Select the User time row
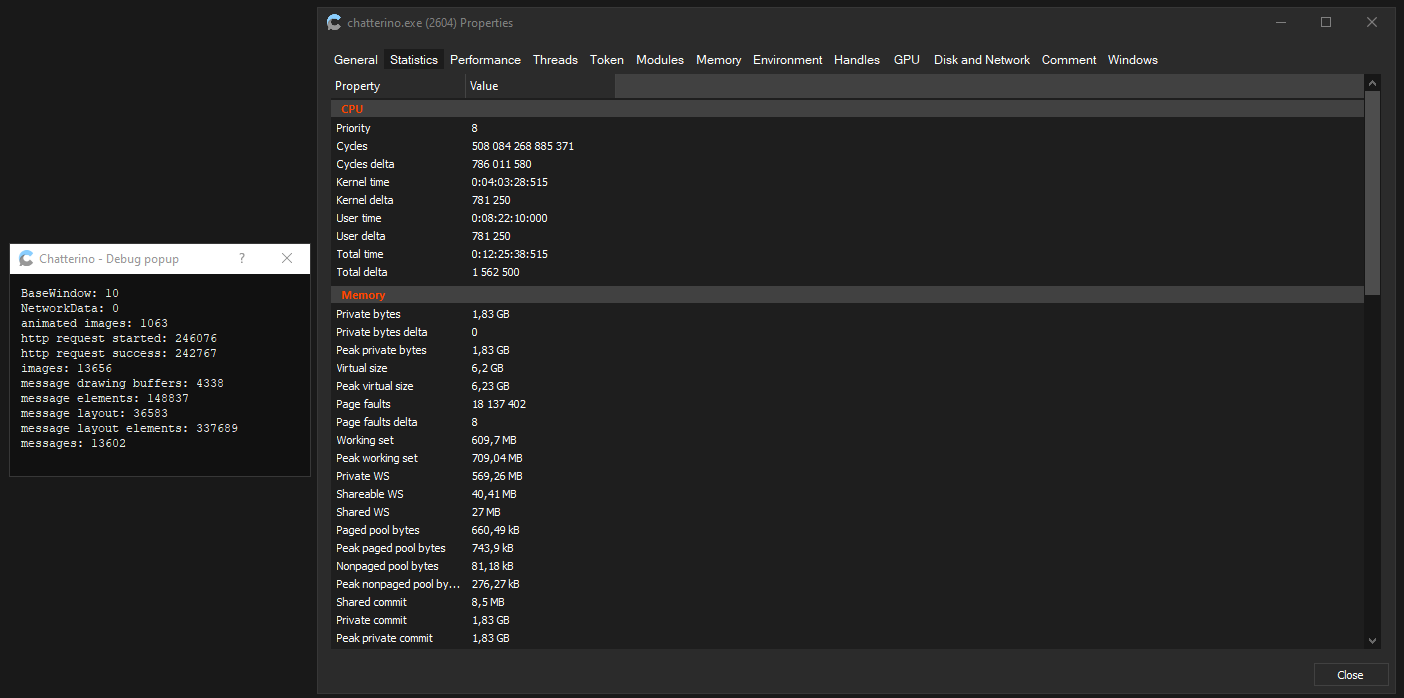This screenshot has width=1404, height=698. [847, 218]
